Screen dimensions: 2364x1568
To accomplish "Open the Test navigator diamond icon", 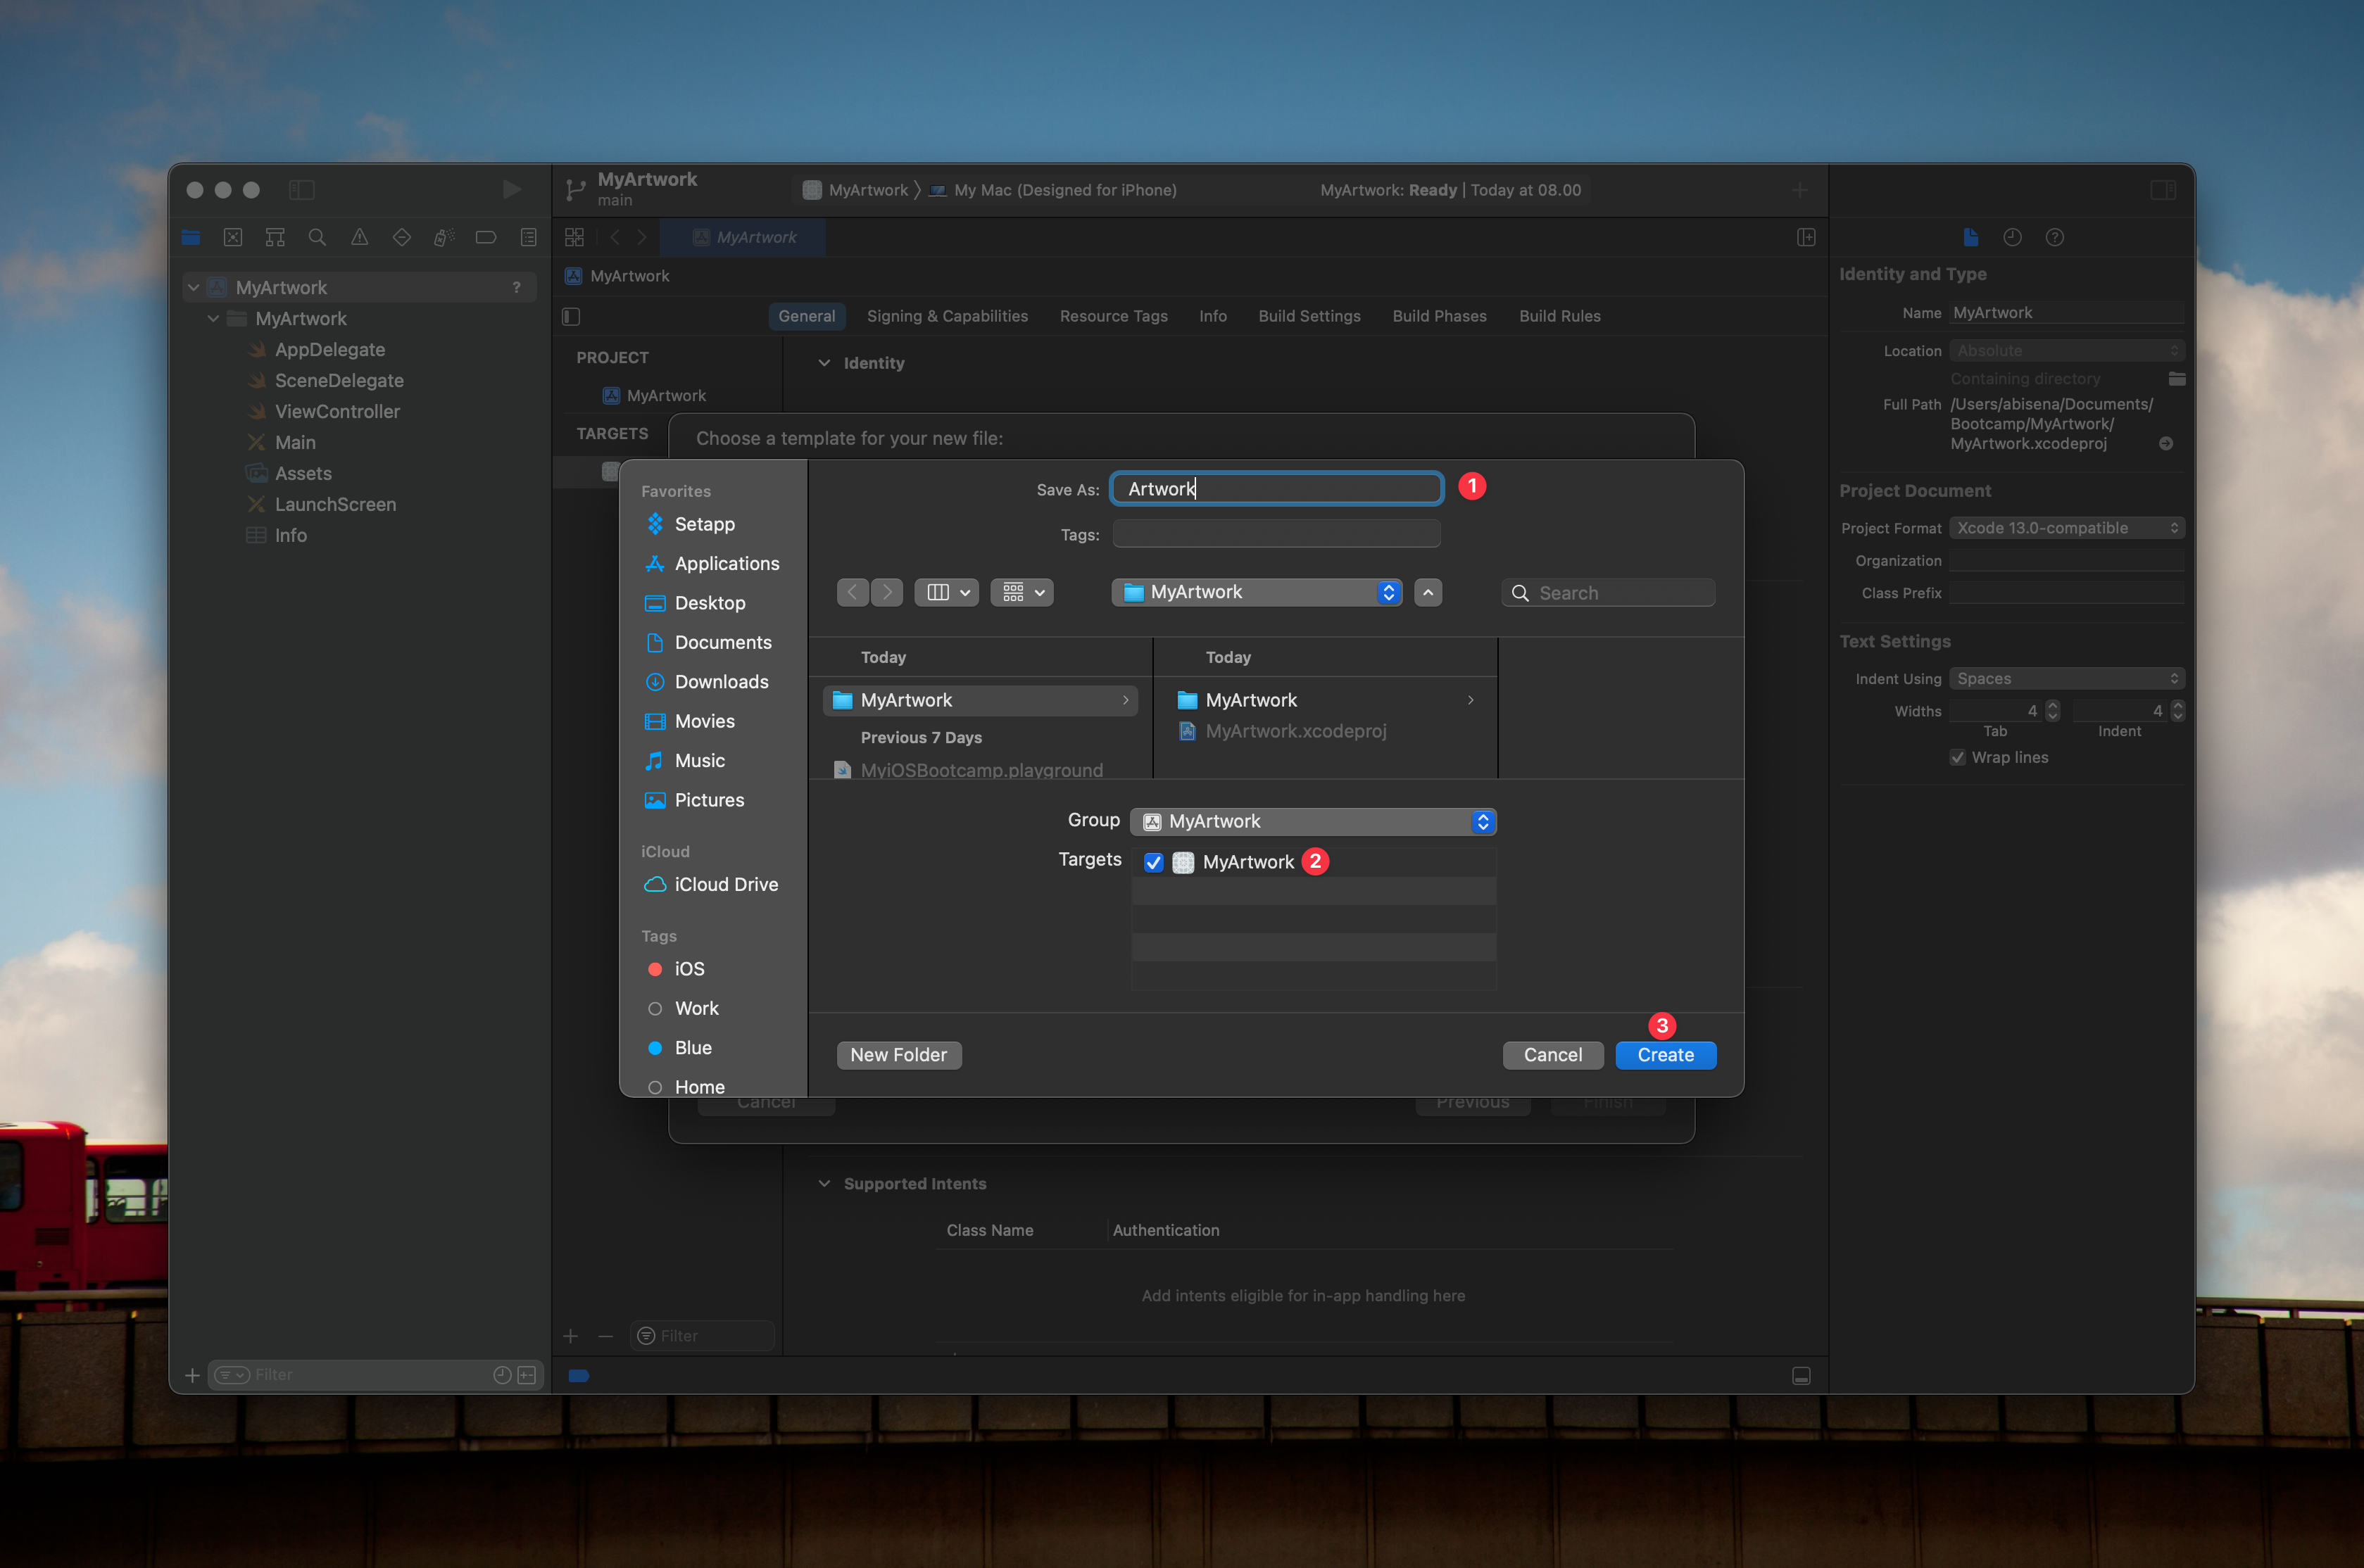I will 402,237.
